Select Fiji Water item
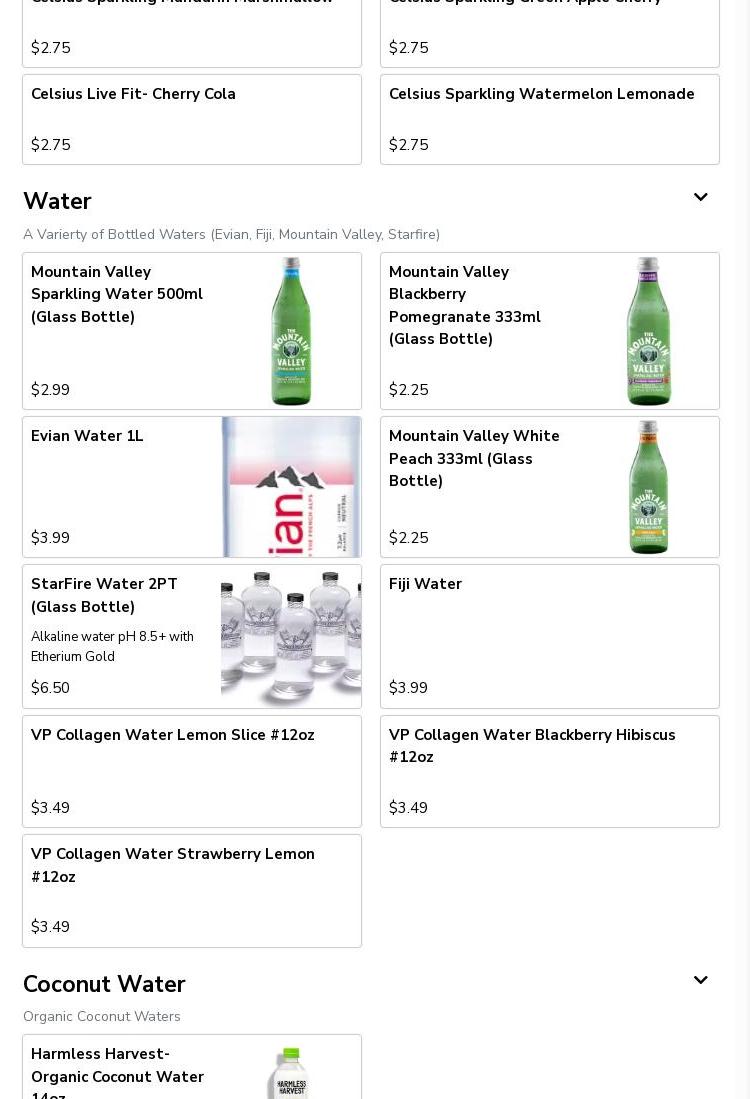Viewport: 750px width, 1099px height. (x=550, y=636)
